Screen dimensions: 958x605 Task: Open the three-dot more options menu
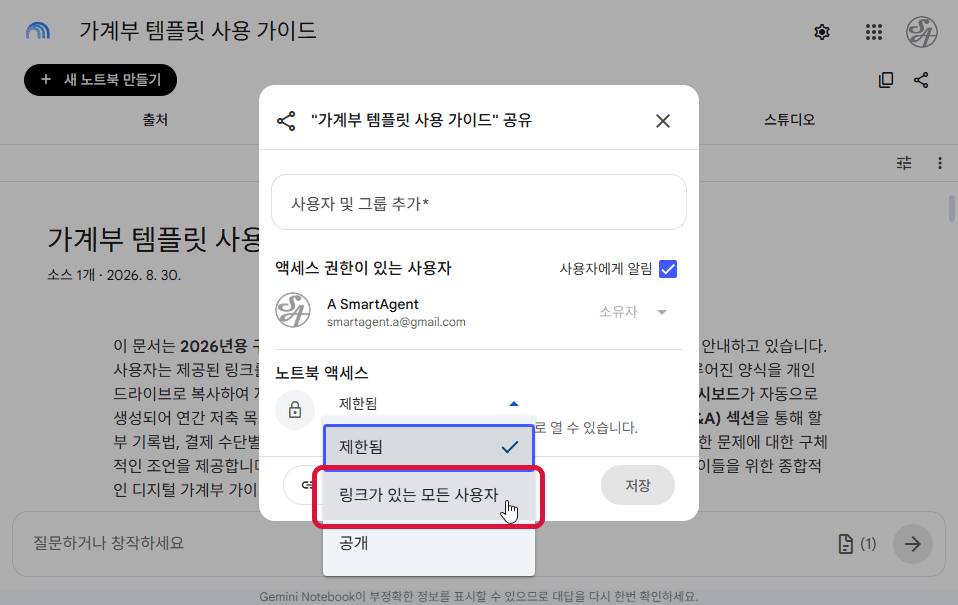click(940, 163)
